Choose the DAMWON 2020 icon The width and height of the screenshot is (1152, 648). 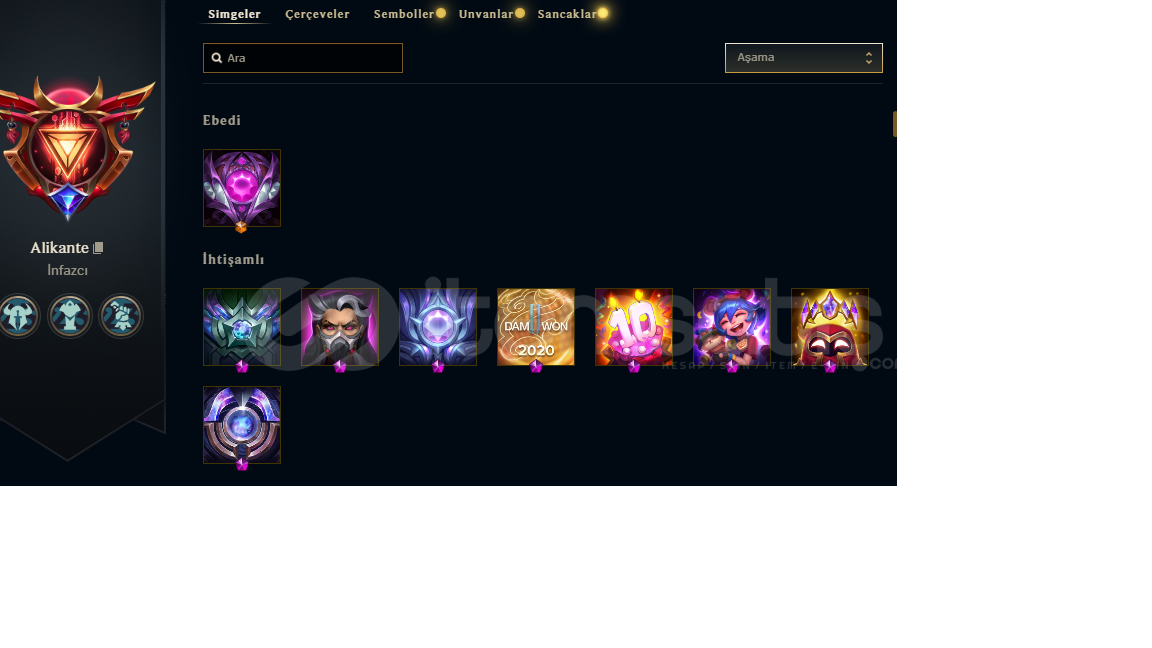(536, 327)
